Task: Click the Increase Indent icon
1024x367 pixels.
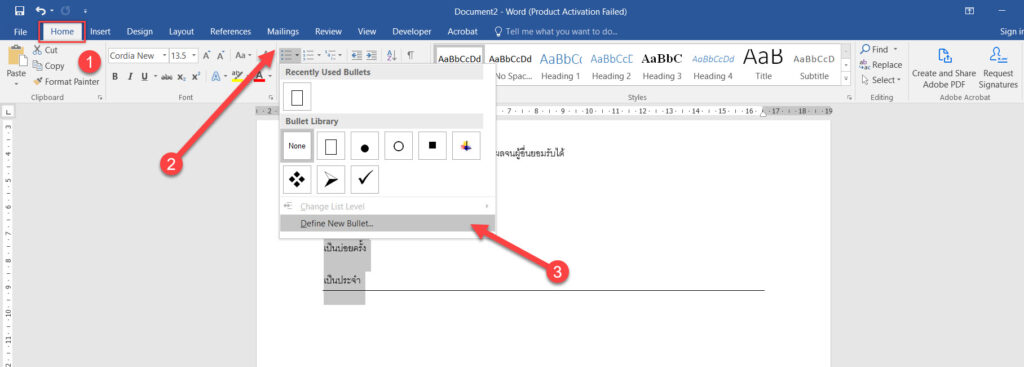Action: tap(371, 56)
